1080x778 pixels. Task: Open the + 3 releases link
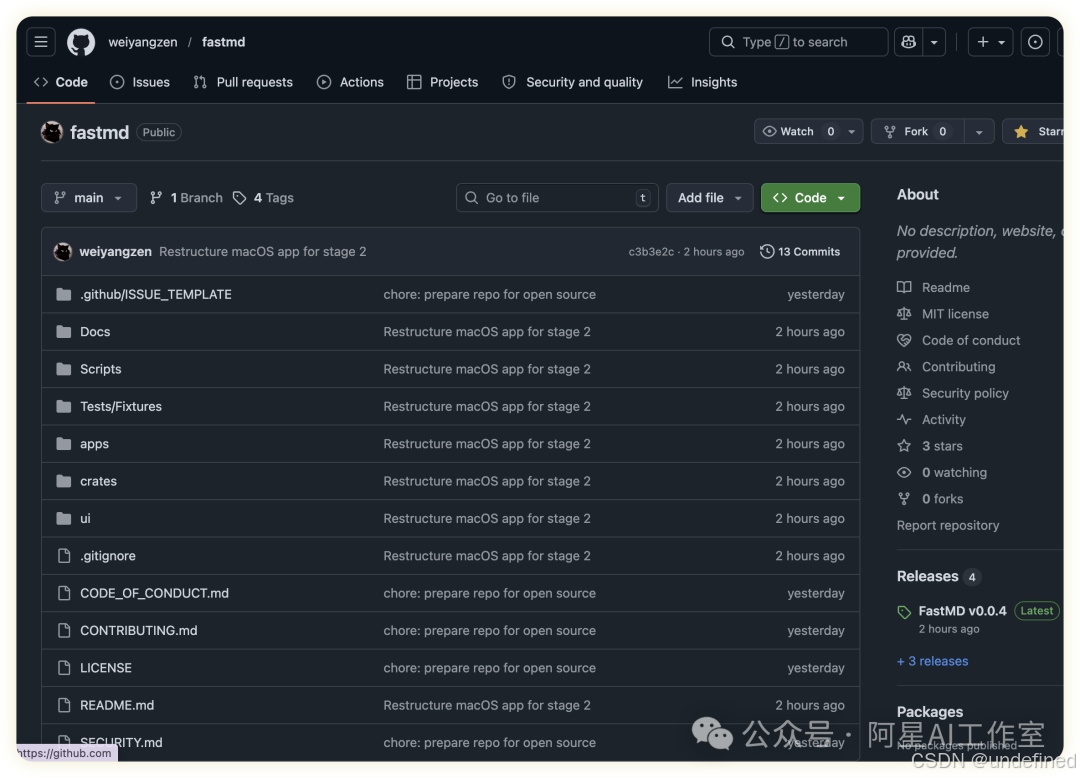[933, 662]
